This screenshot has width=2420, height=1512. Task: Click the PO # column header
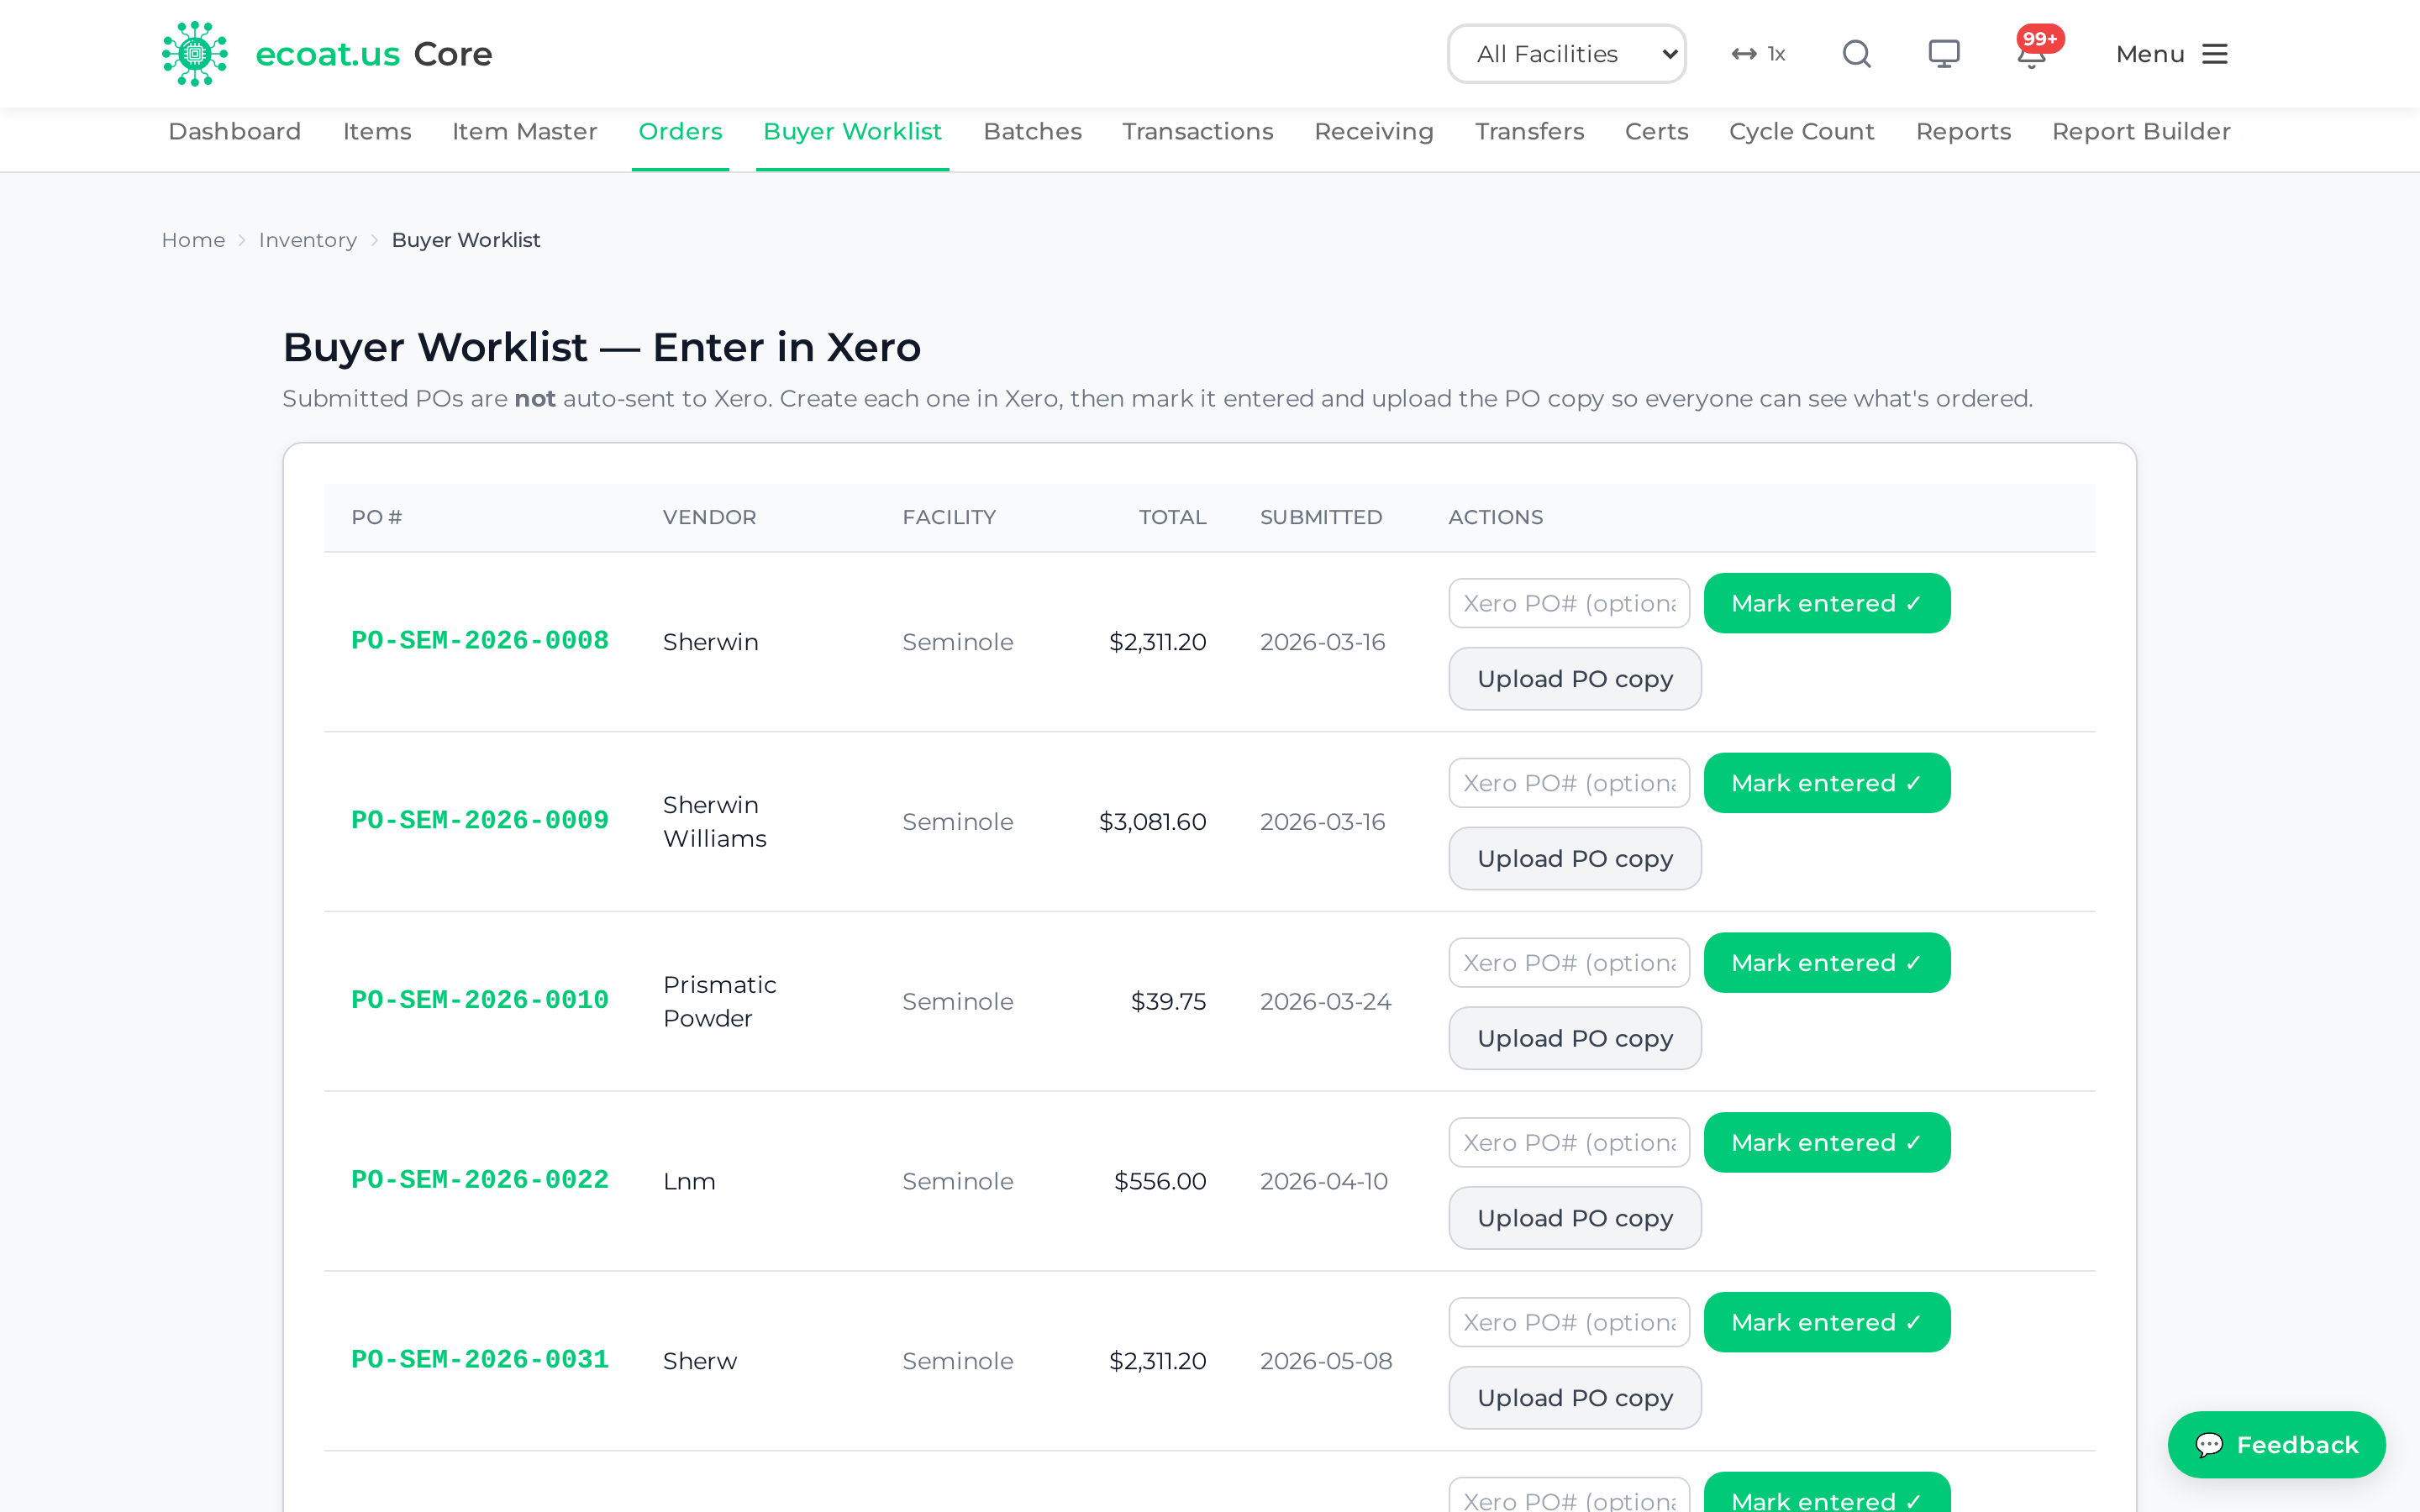(x=377, y=518)
